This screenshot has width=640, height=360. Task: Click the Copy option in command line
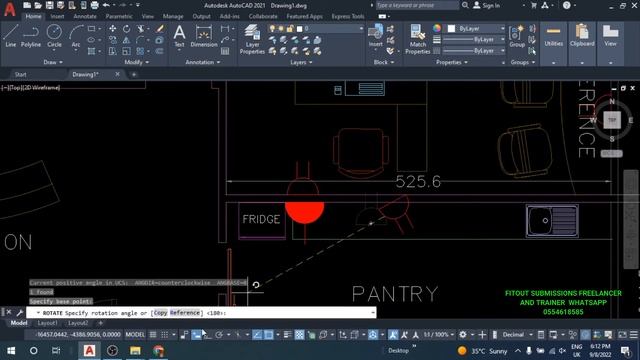pyautogui.click(x=160, y=313)
